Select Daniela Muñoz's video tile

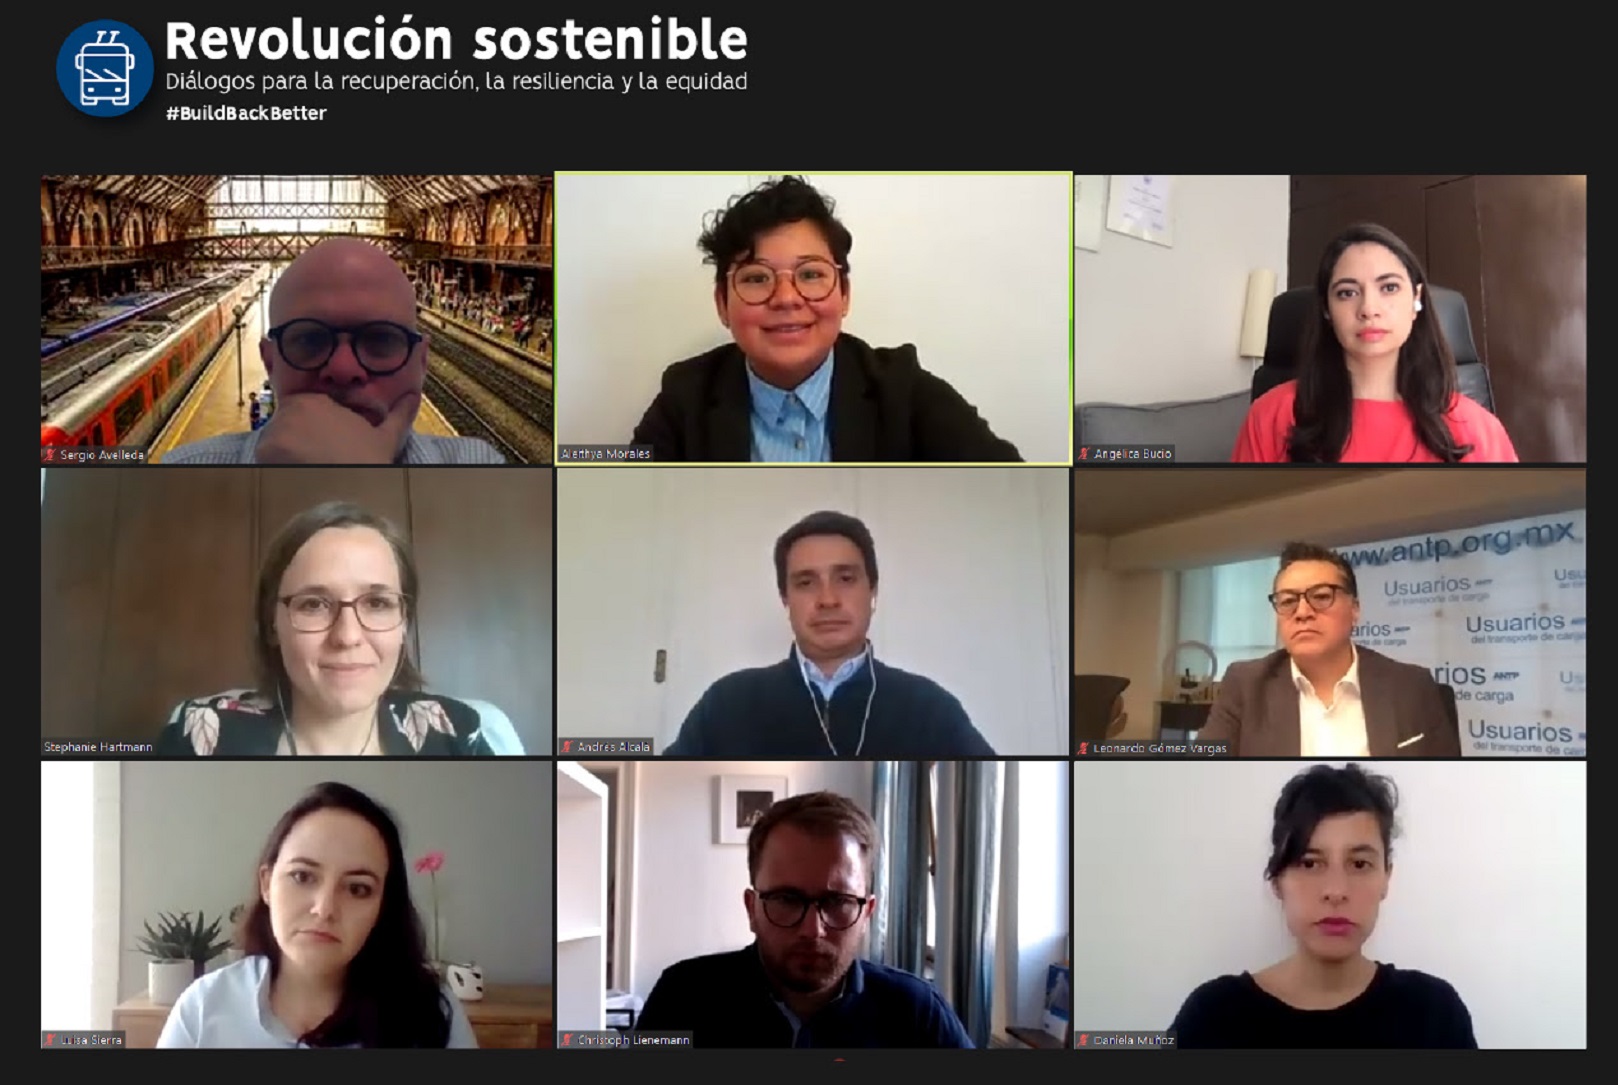pos(1330,905)
